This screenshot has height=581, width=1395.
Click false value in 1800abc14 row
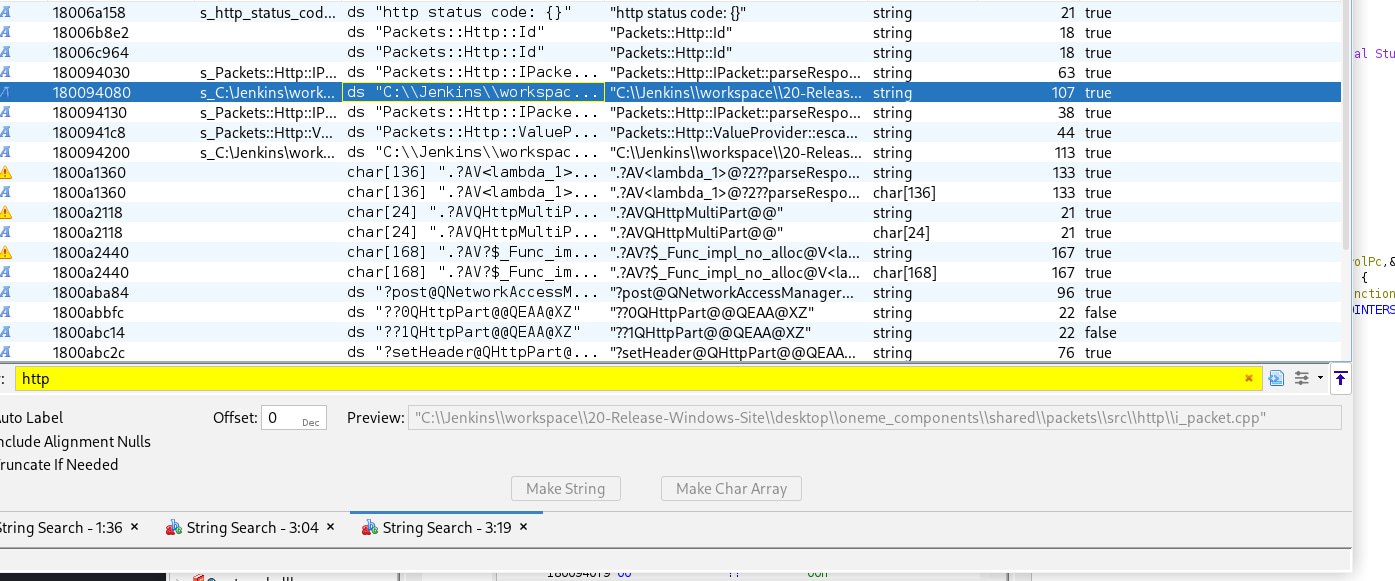pos(1101,333)
